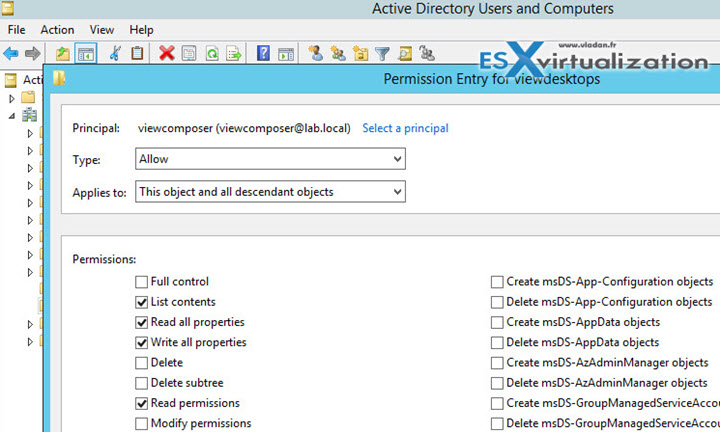720x432 pixels.
Task: Click the Acti root node in tree
Action: [x=32, y=80]
